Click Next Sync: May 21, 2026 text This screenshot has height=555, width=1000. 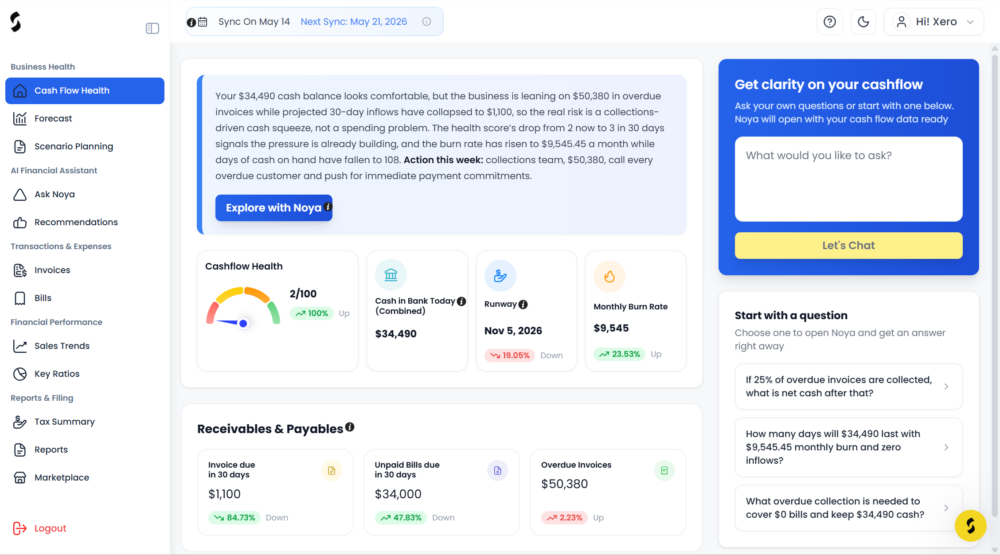[353, 22]
